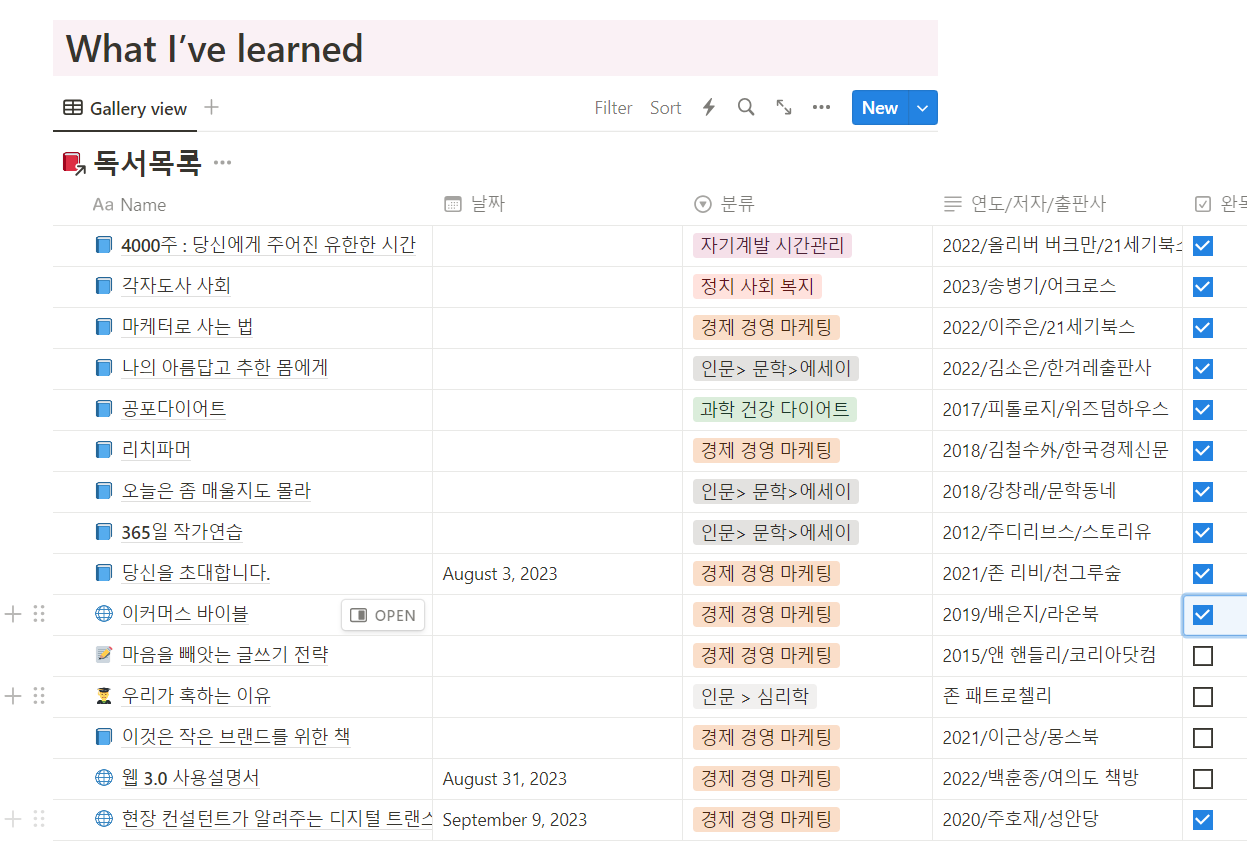1247x841 pixels.
Task: Click the memo icon beside 마음을 빼앗는 글쓰기 전략
Action: [104, 655]
